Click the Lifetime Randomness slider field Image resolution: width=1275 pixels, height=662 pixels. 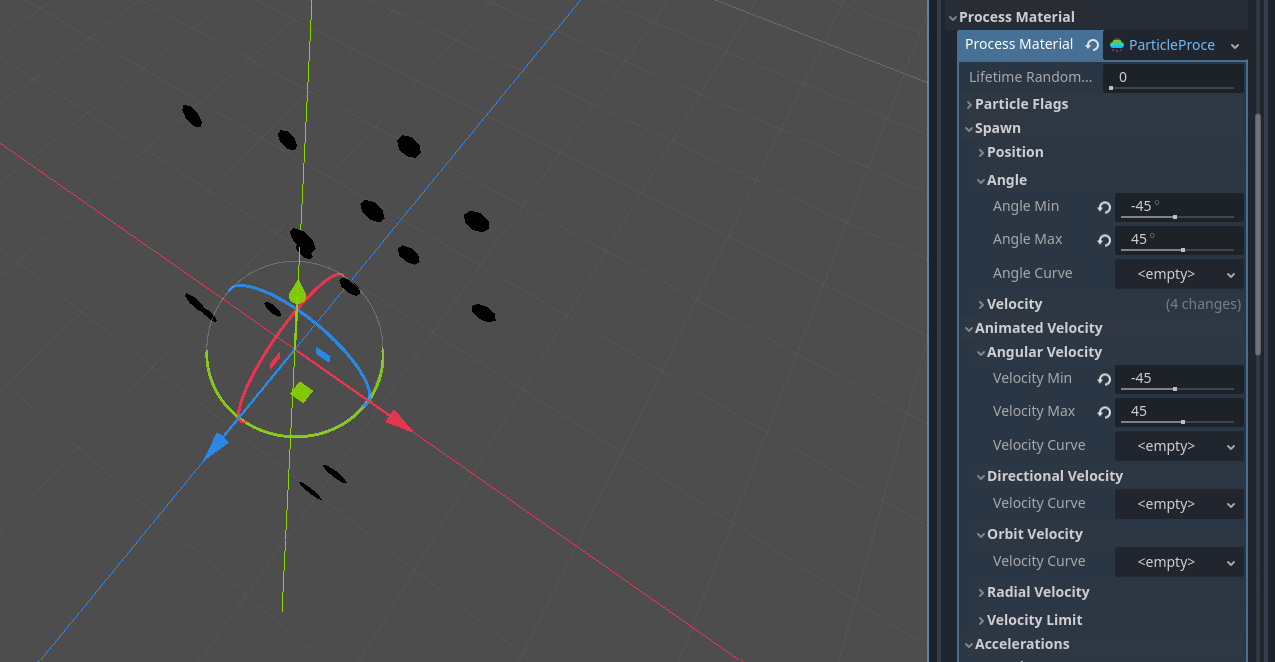click(x=1173, y=78)
